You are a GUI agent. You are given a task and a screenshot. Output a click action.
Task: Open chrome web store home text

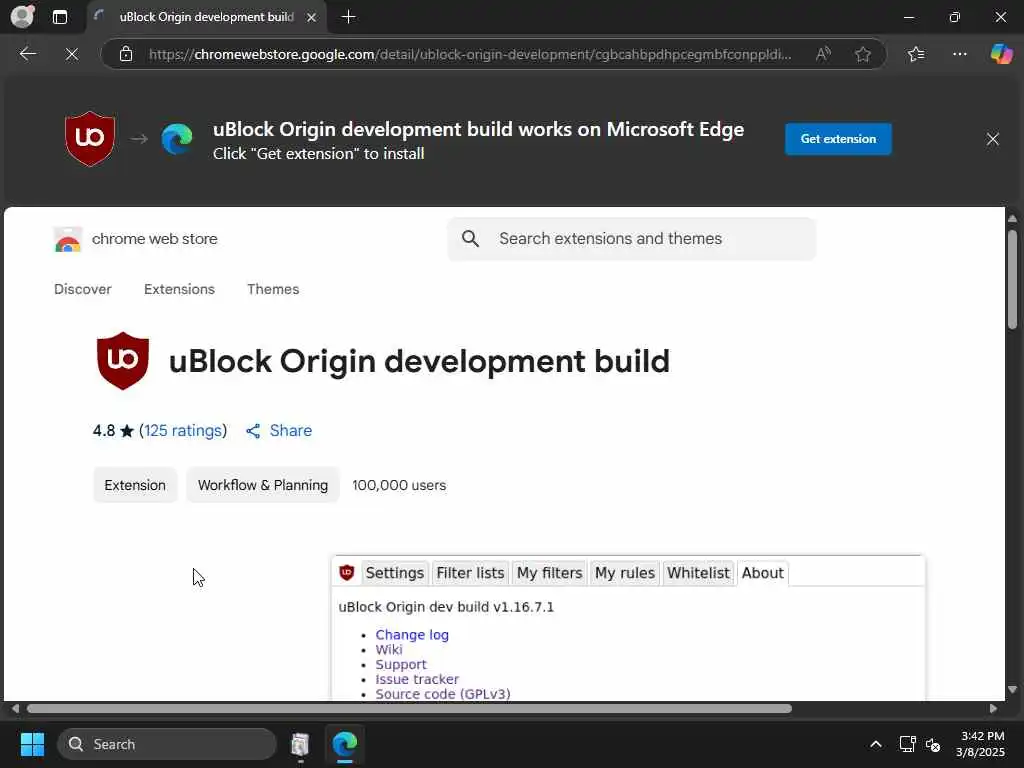(155, 239)
